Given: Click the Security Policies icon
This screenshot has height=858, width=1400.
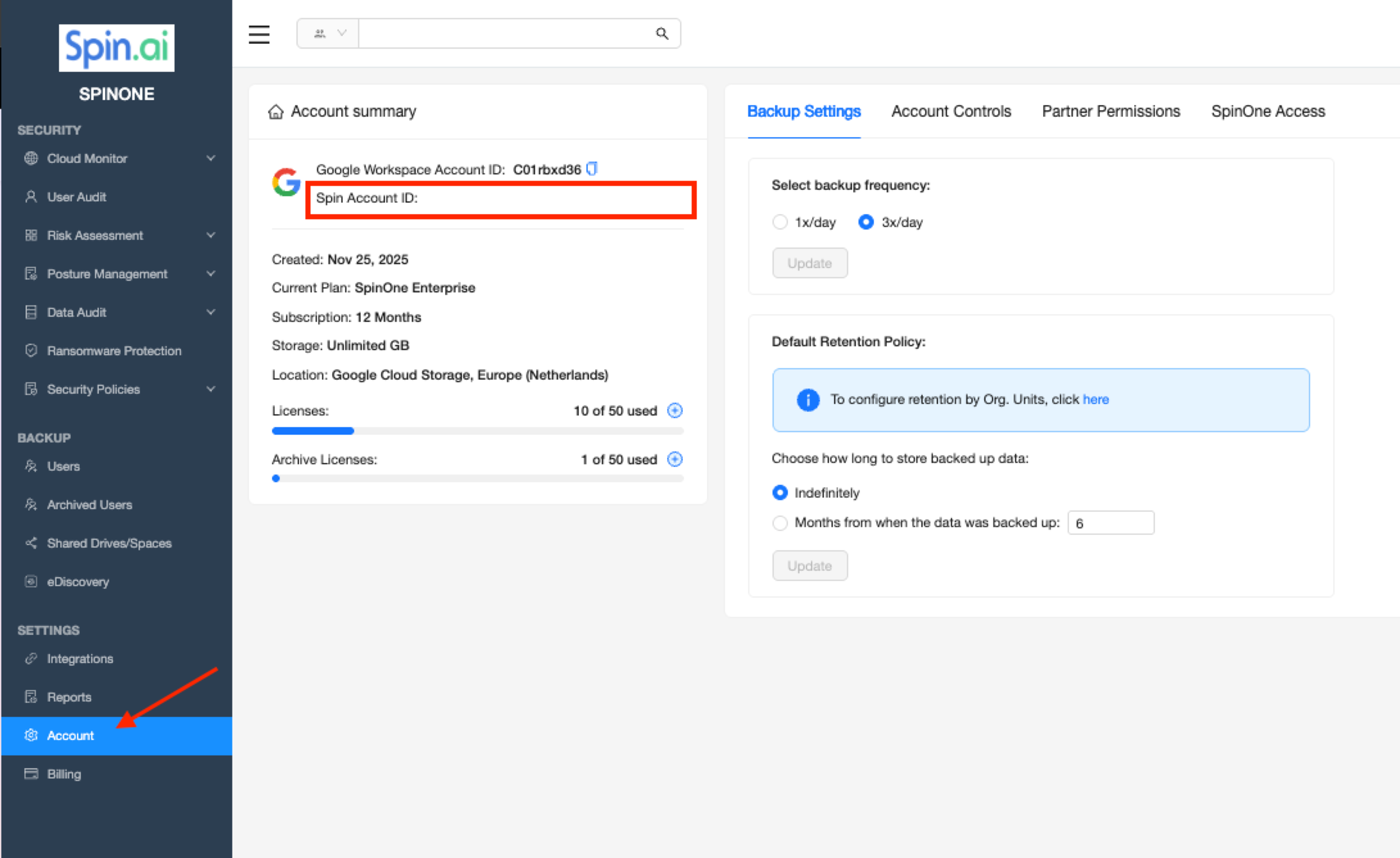Looking at the screenshot, I should click(31, 389).
